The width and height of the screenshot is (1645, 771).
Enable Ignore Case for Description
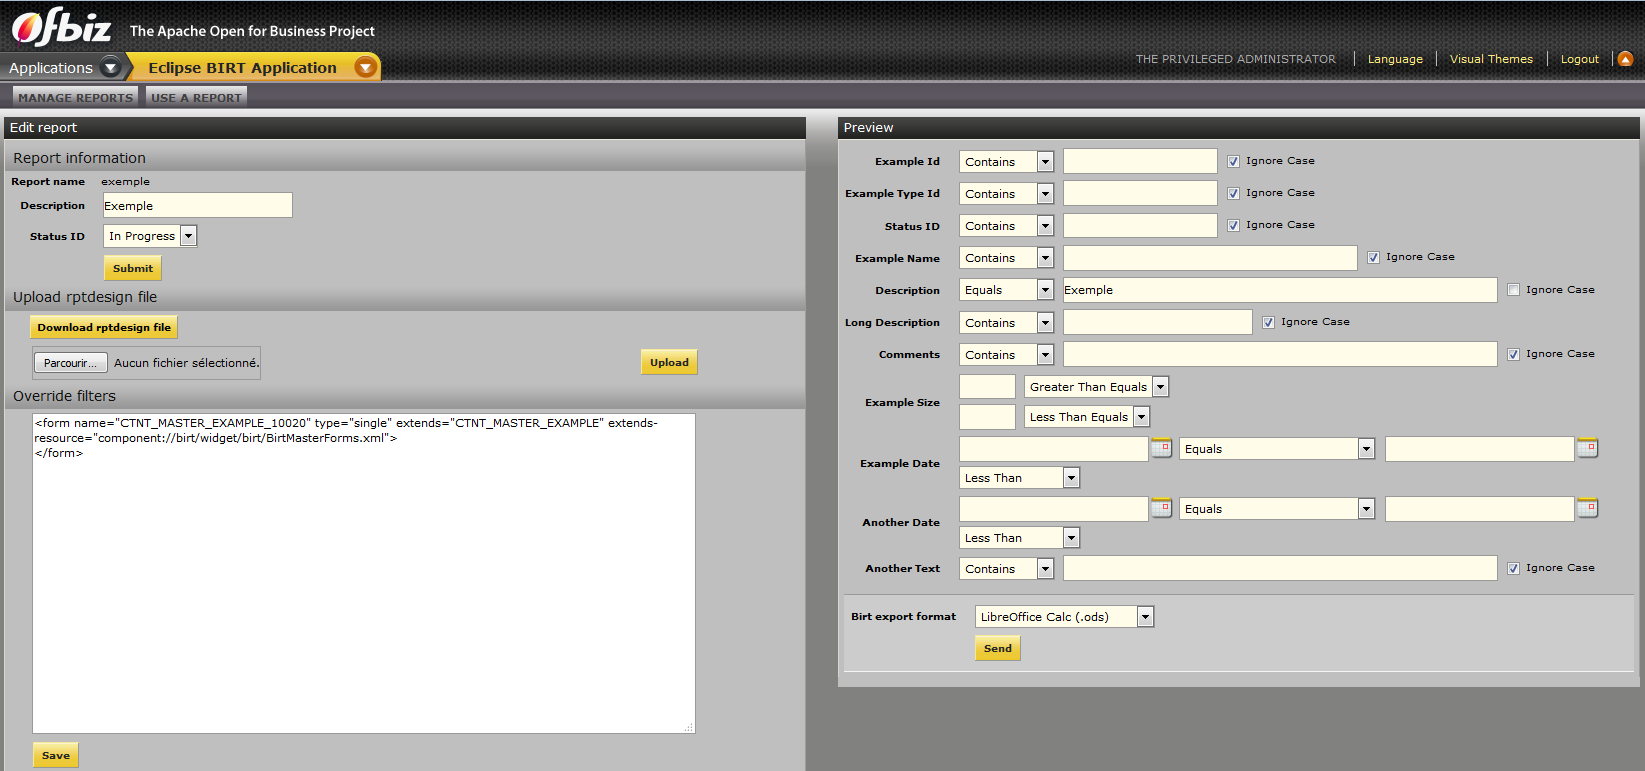pos(1514,290)
